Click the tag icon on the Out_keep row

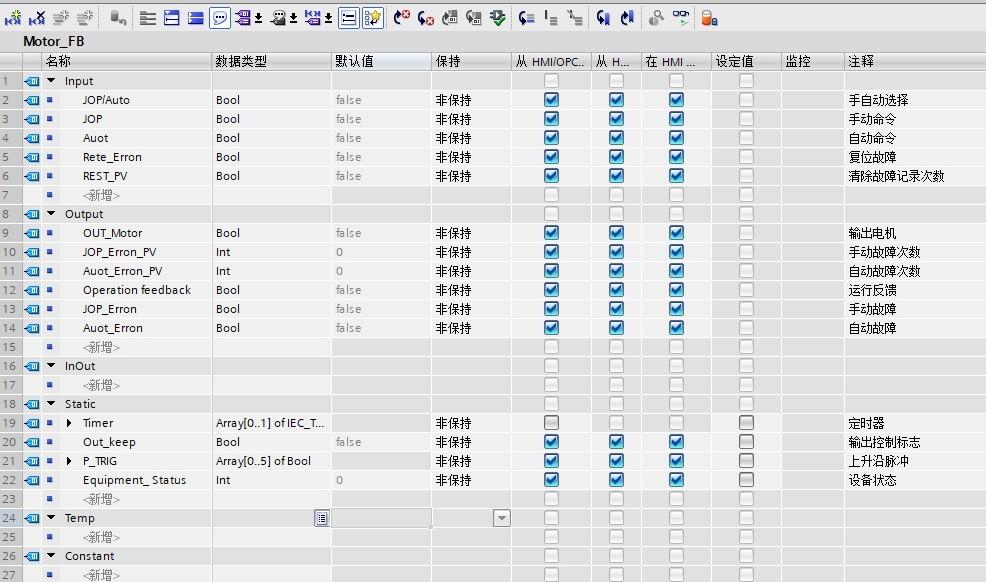[31, 442]
